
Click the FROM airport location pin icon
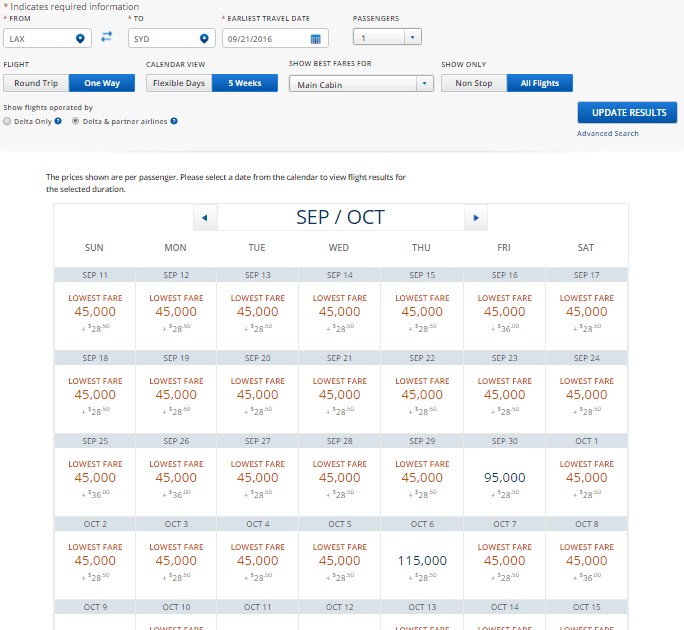point(80,38)
